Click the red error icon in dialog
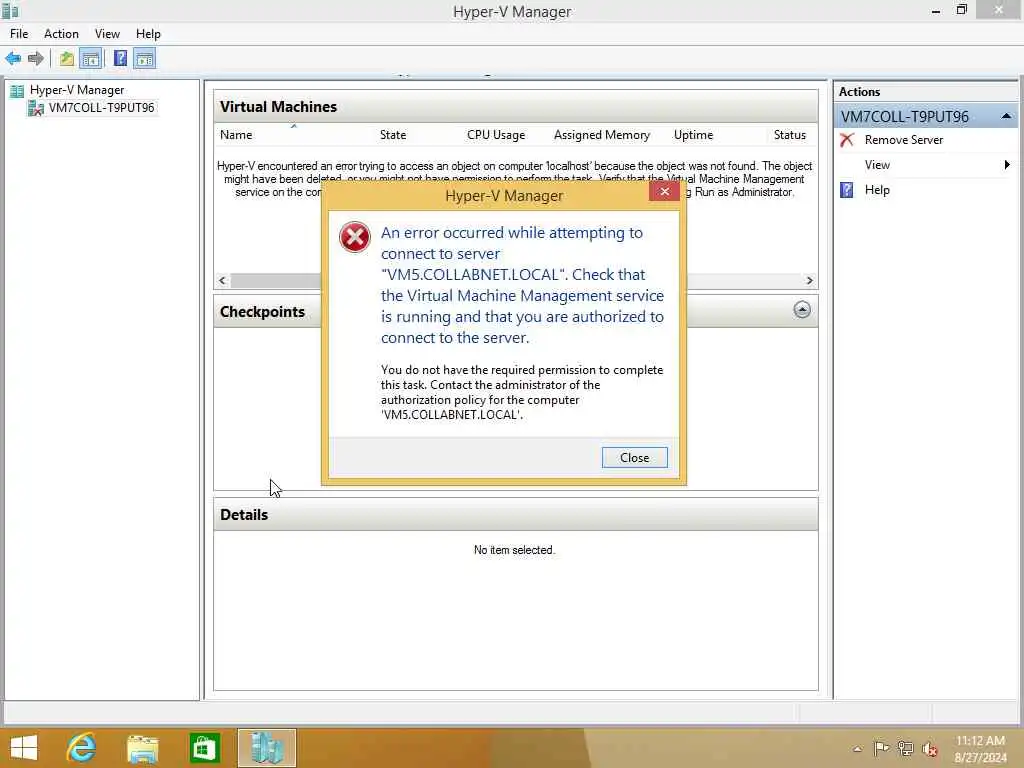Screen dimensions: 1024x768 pos(355,237)
